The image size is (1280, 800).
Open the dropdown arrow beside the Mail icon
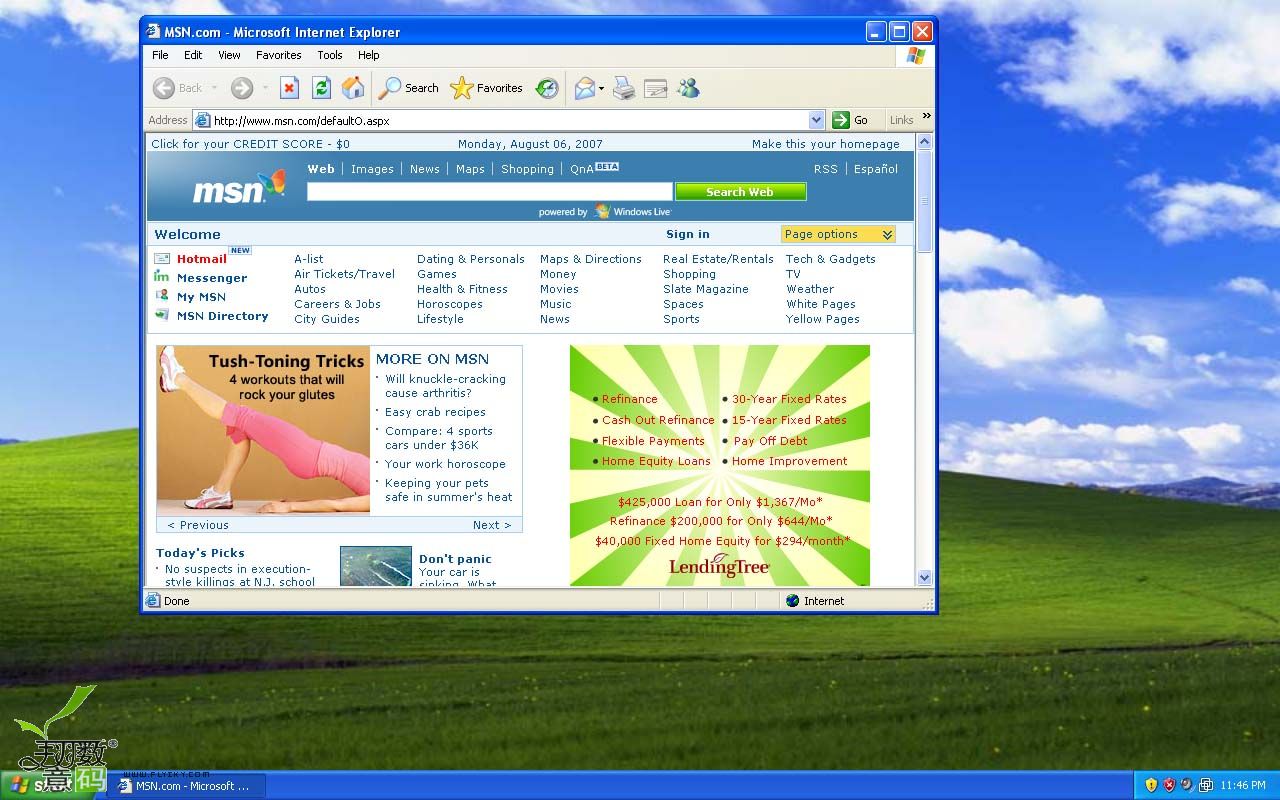pos(601,89)
